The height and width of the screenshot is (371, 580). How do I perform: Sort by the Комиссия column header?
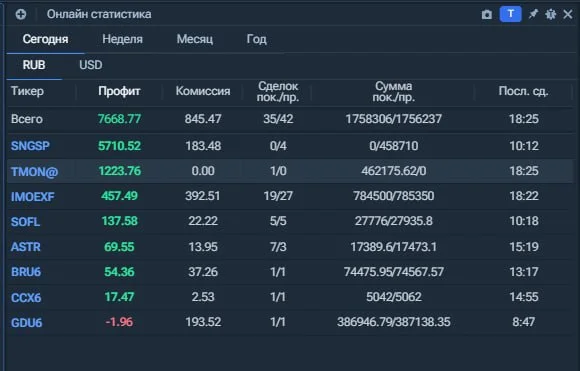tap(203, 91)
